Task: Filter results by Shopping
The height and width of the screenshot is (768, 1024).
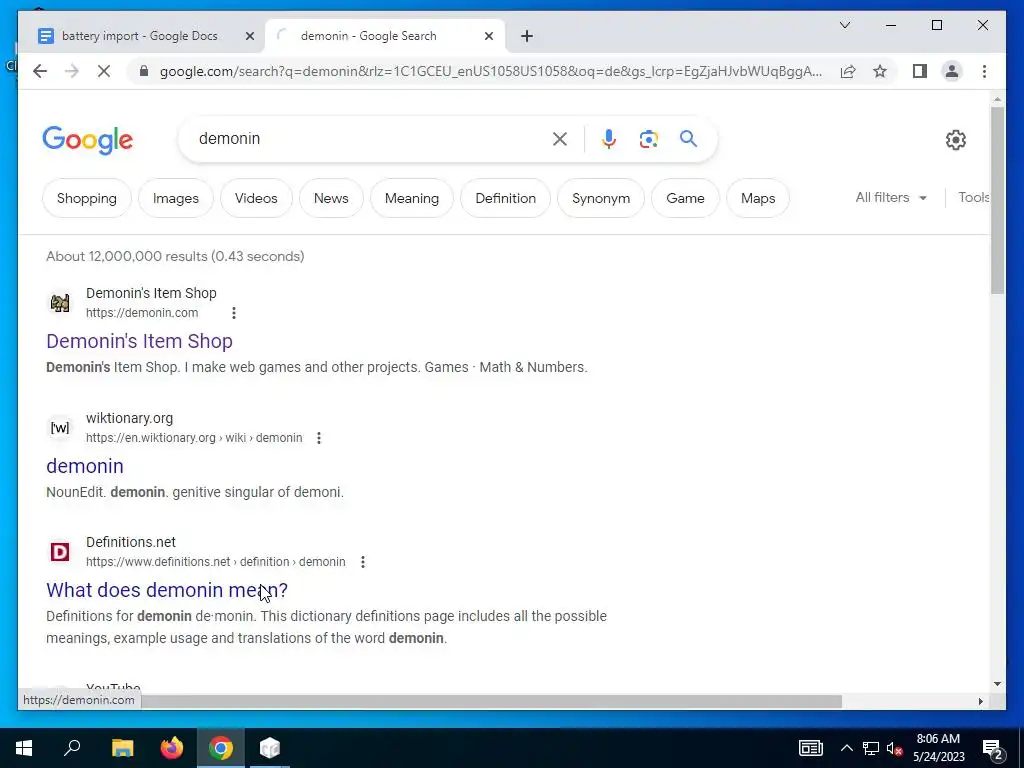Action: pyautogui.click(x=87, y=198)
